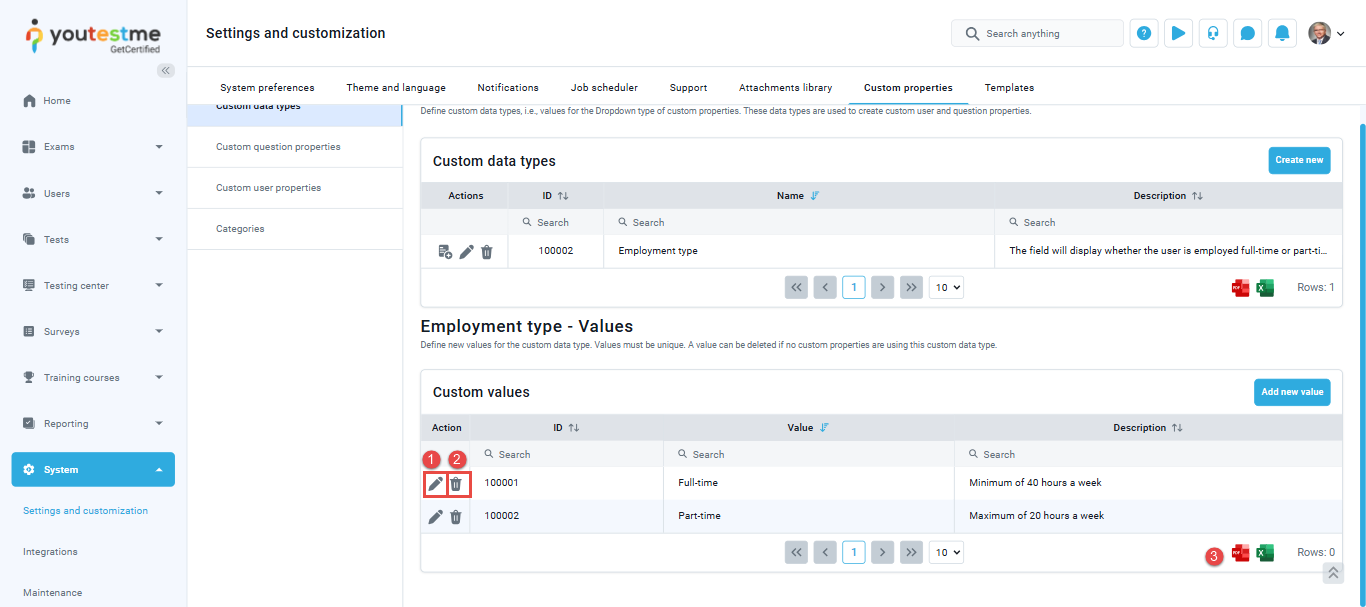Switch to the Templates tab
The width and height of the screenshot is (1366, 607).
(1009, 88)
